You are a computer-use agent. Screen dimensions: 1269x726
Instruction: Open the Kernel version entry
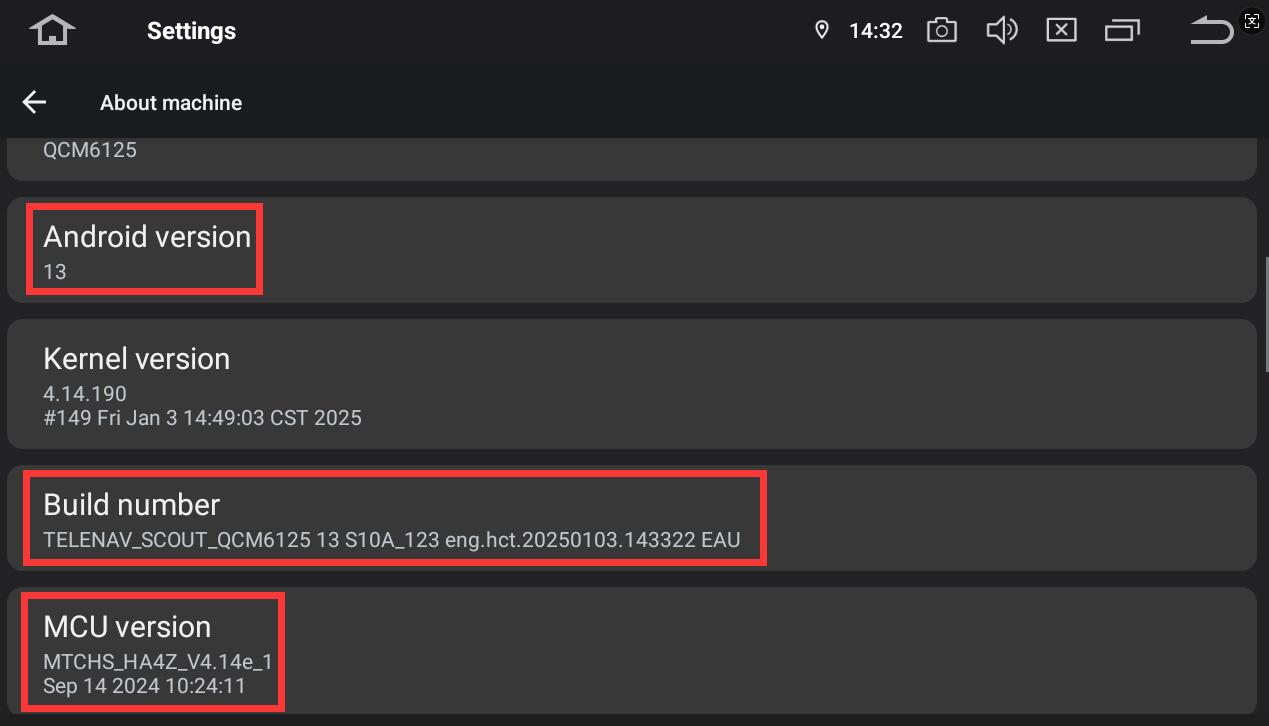(x=632, y=384)
